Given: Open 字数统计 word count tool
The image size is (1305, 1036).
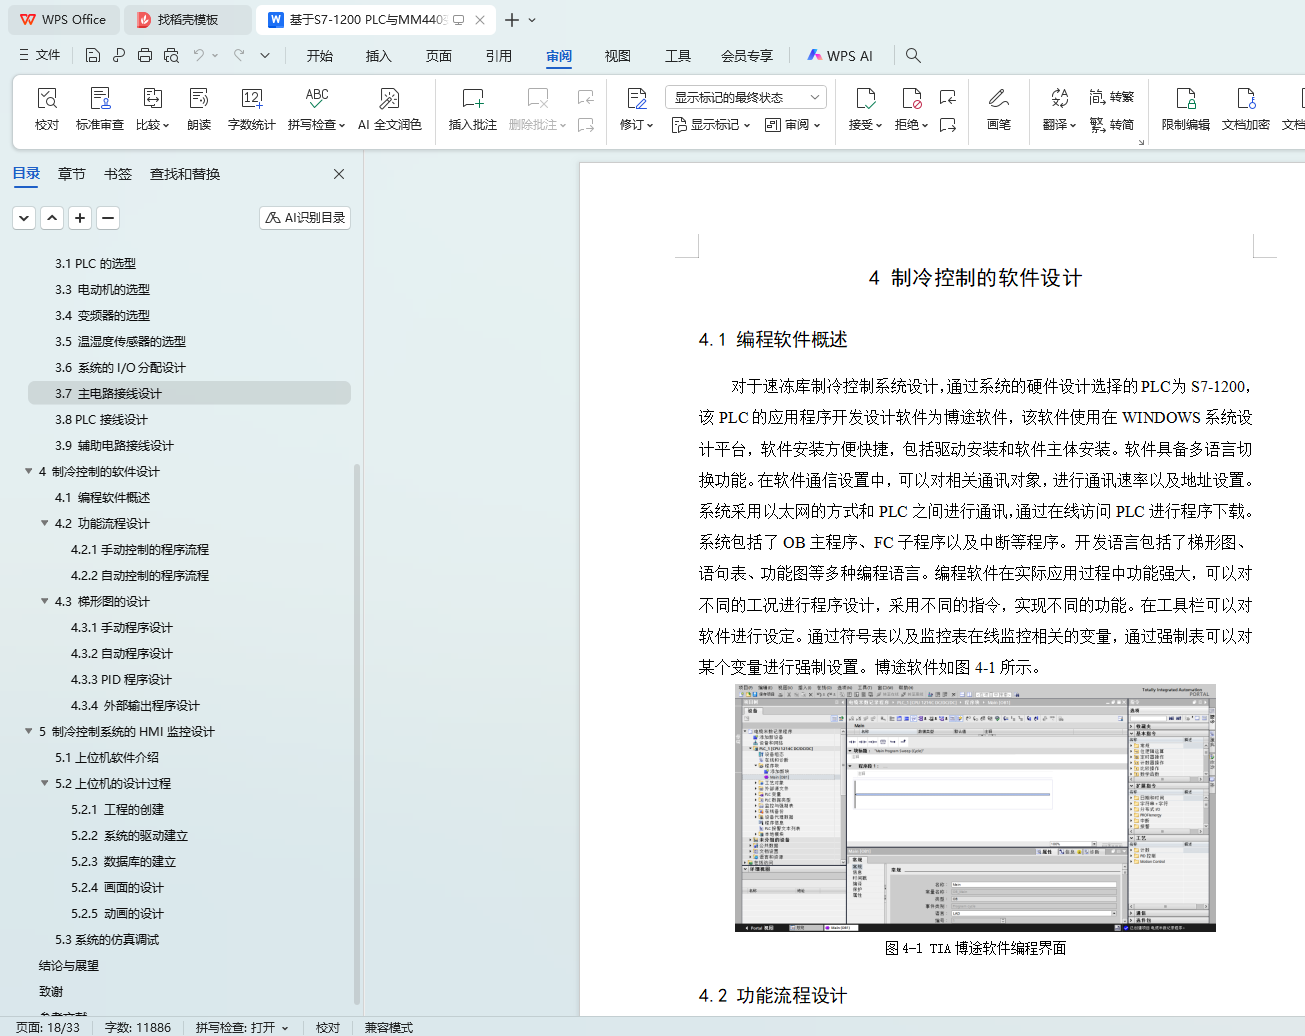Looking at the screenshot, I should coord(251,109).
